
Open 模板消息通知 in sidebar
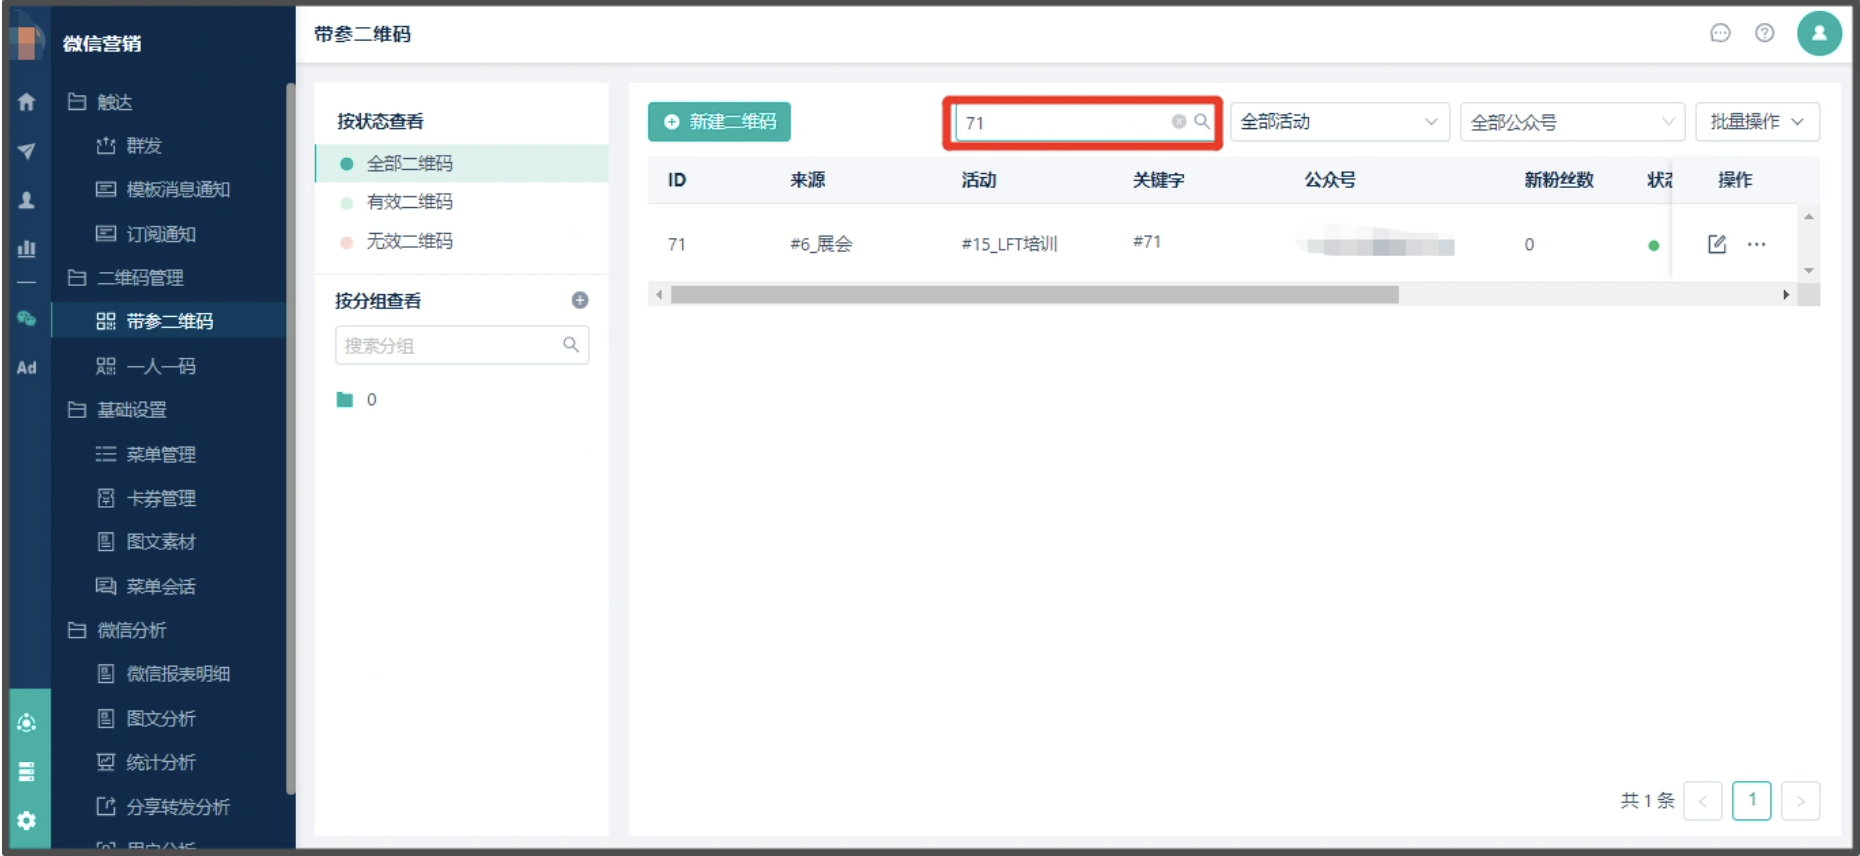(163, 190)
